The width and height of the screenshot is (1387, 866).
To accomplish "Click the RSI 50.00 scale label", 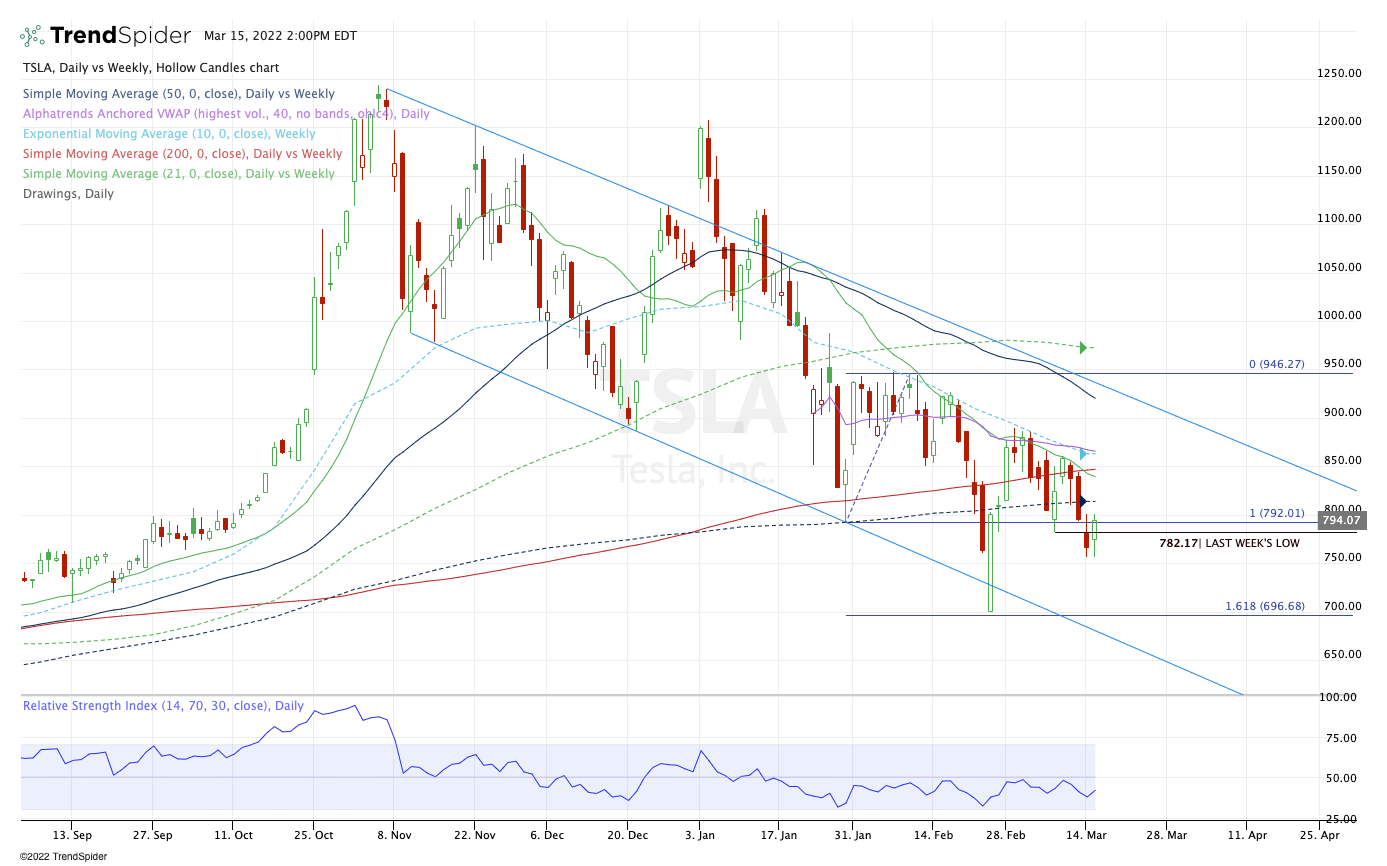I will tap(1339, 779).
